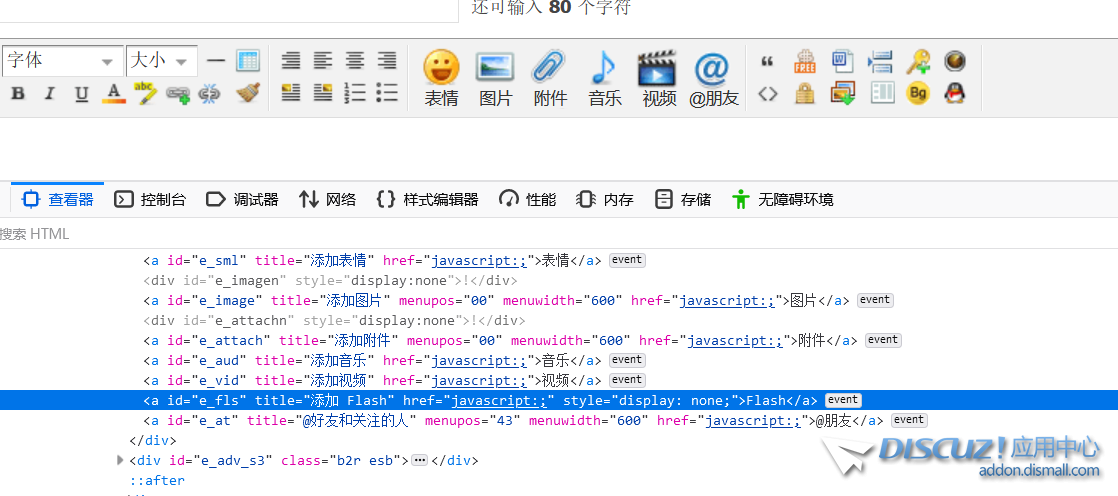This screenshot has height=496, width=1118.
Task: Insert a numbered list
Action: 355,93
